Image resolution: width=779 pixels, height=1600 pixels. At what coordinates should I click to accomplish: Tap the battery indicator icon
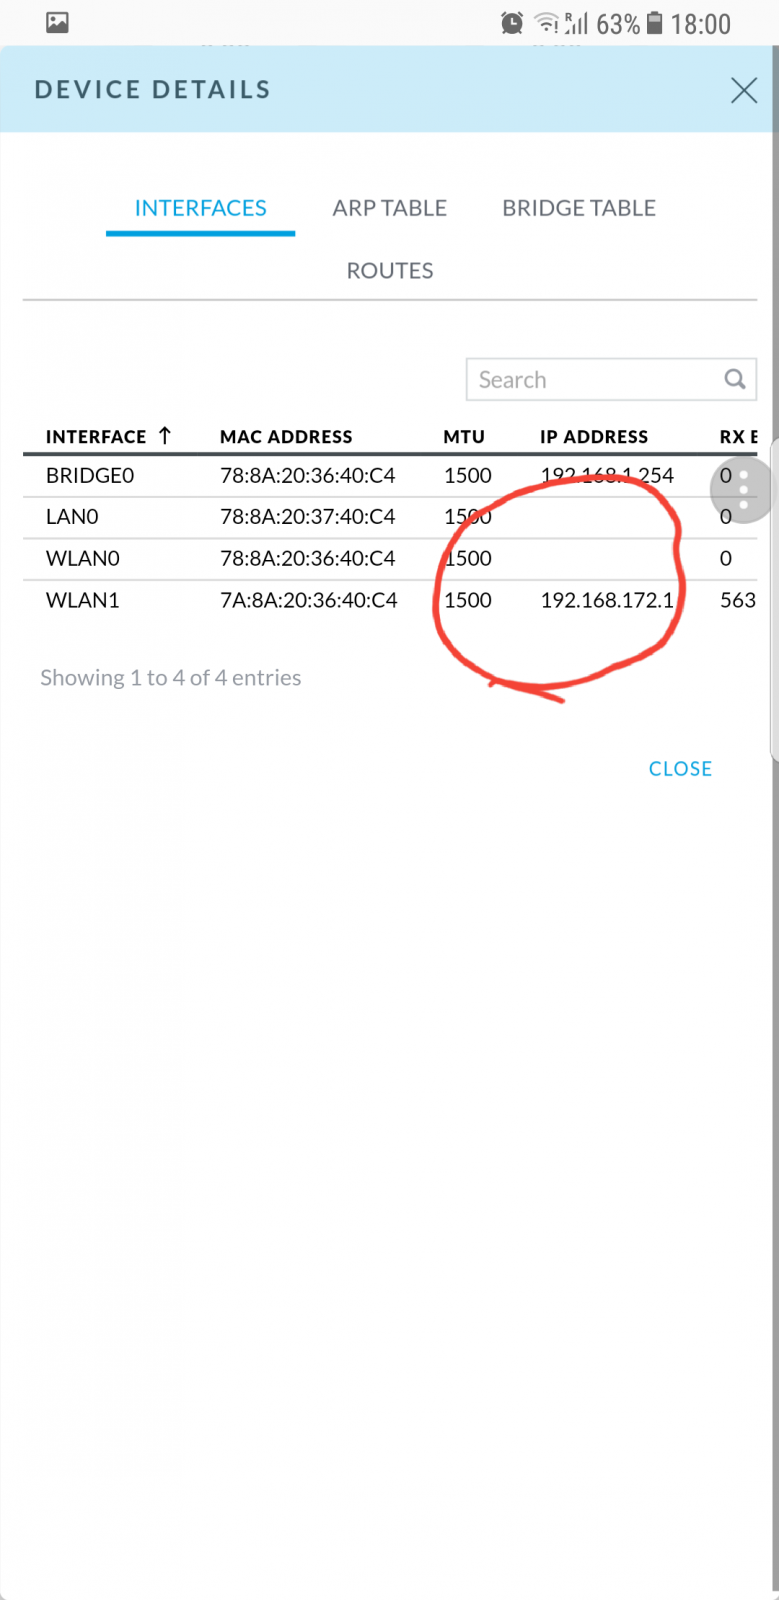[654, 23]
